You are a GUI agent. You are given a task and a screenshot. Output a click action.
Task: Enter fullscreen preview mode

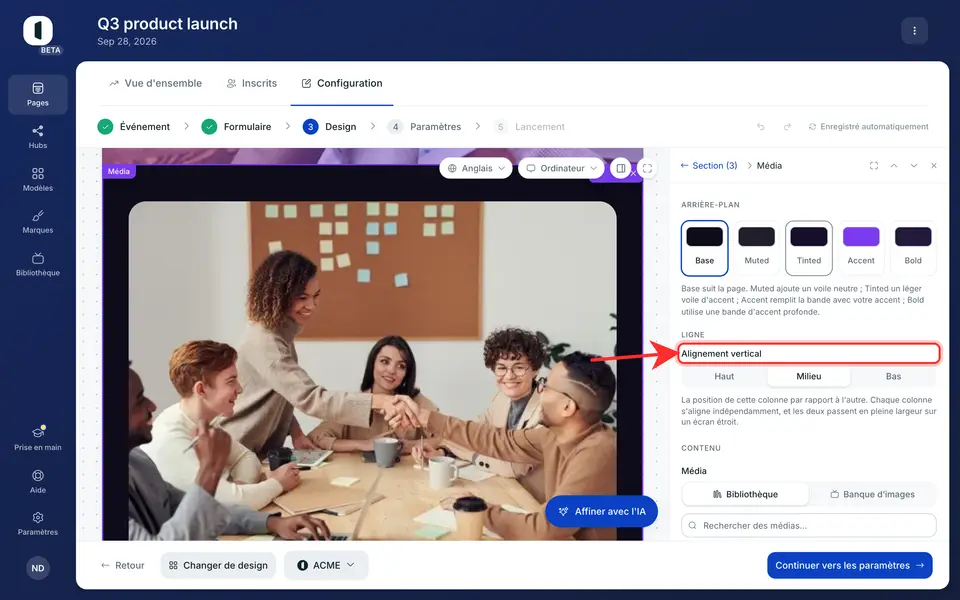tap(647, 168)
